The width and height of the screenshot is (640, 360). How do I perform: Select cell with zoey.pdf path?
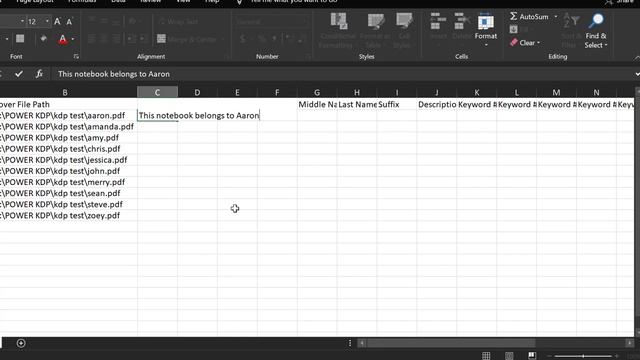68,216
